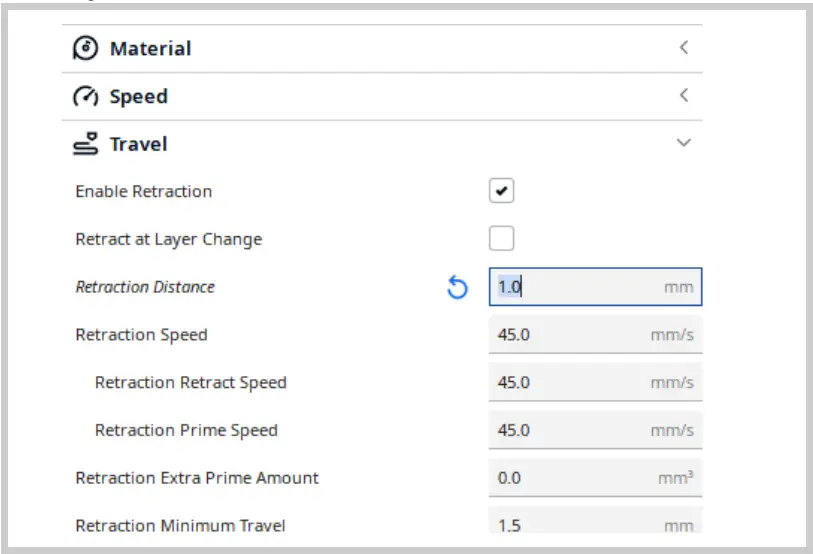Click the Material section icon
This screenshot has width=813, height=554.
point(86,49)
